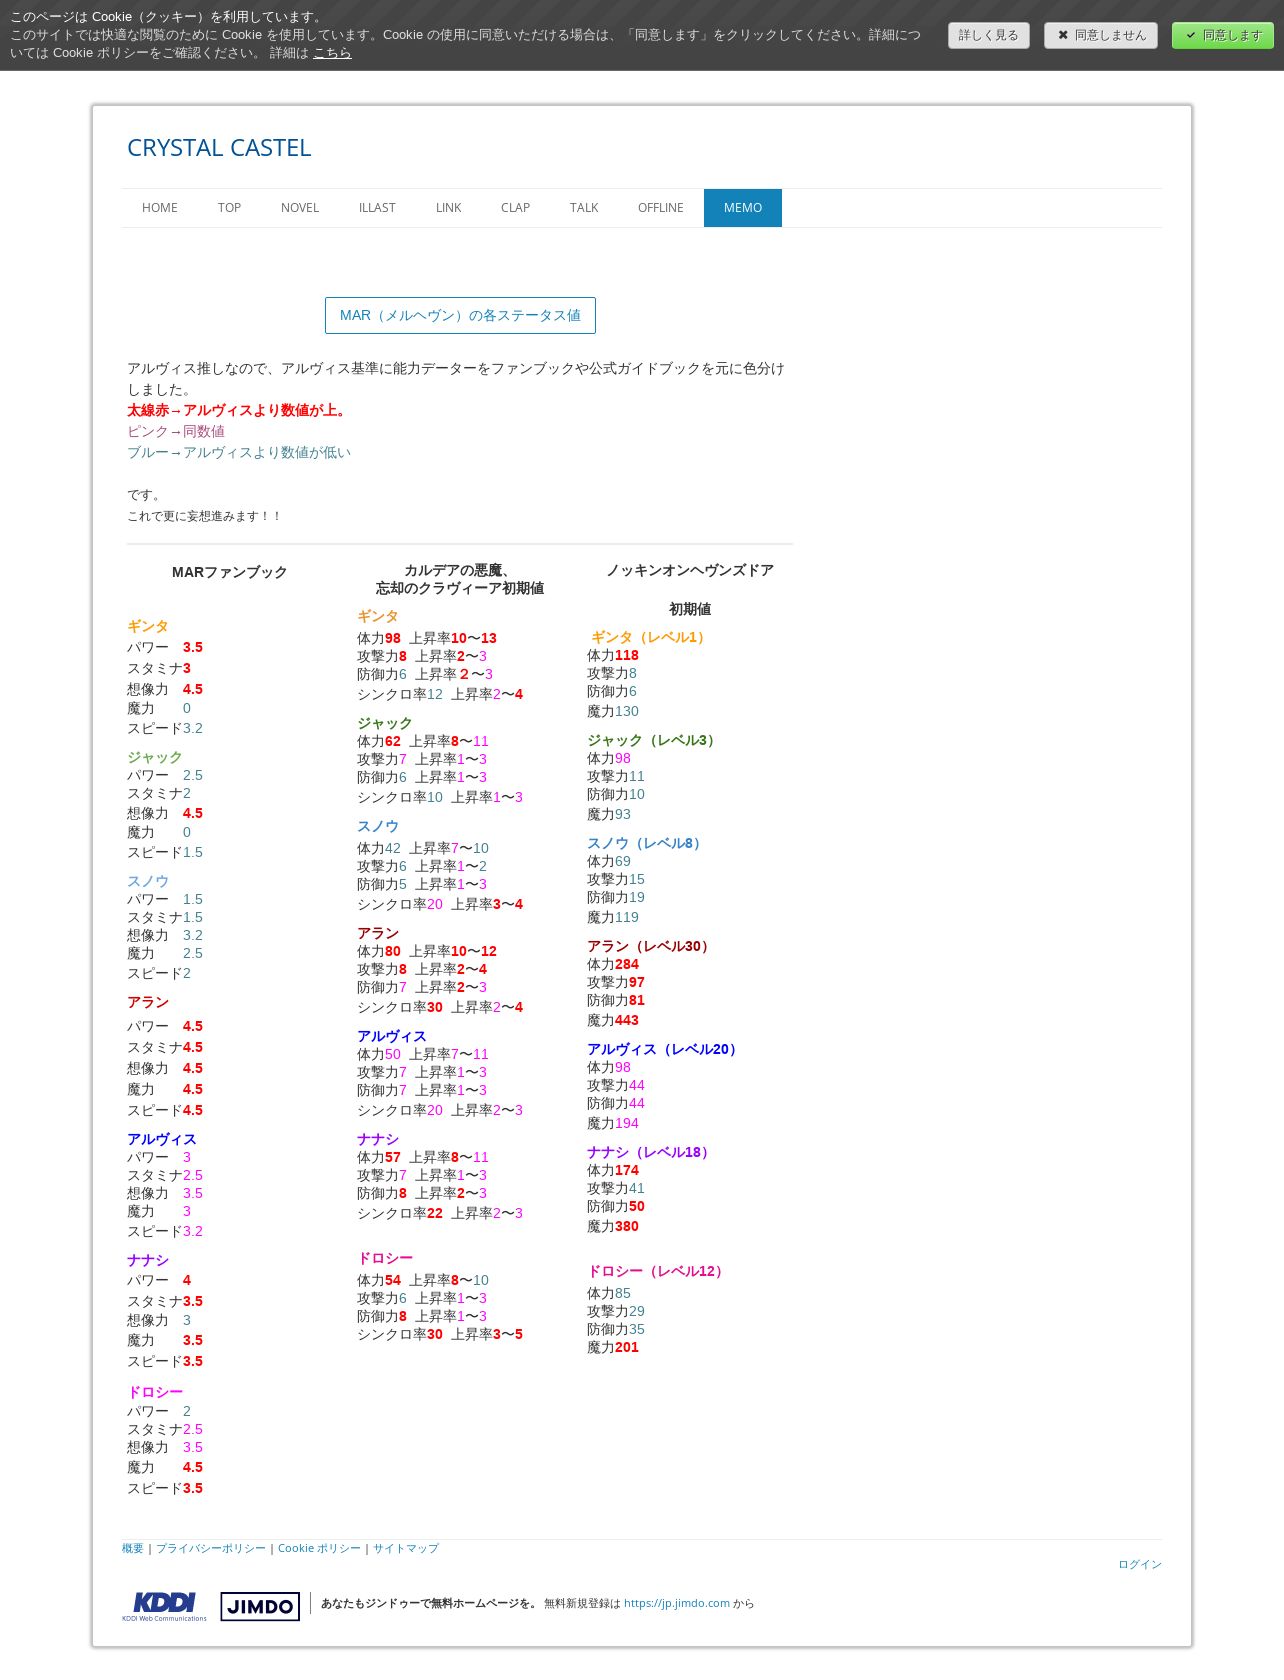Click CRYSTAL CASTEL site title
Image resolution: width=1284 pixels, height=1680 pixels.
coord(219,148)
